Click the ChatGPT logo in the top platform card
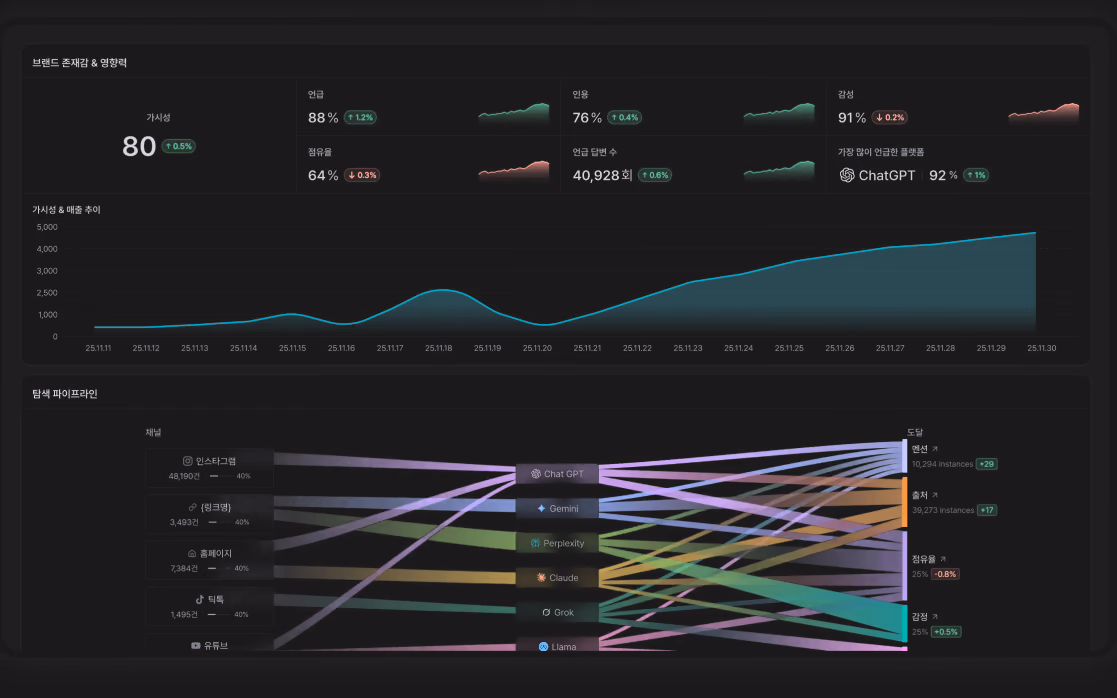Screen dimensions: 1117x698 point(847,175)
